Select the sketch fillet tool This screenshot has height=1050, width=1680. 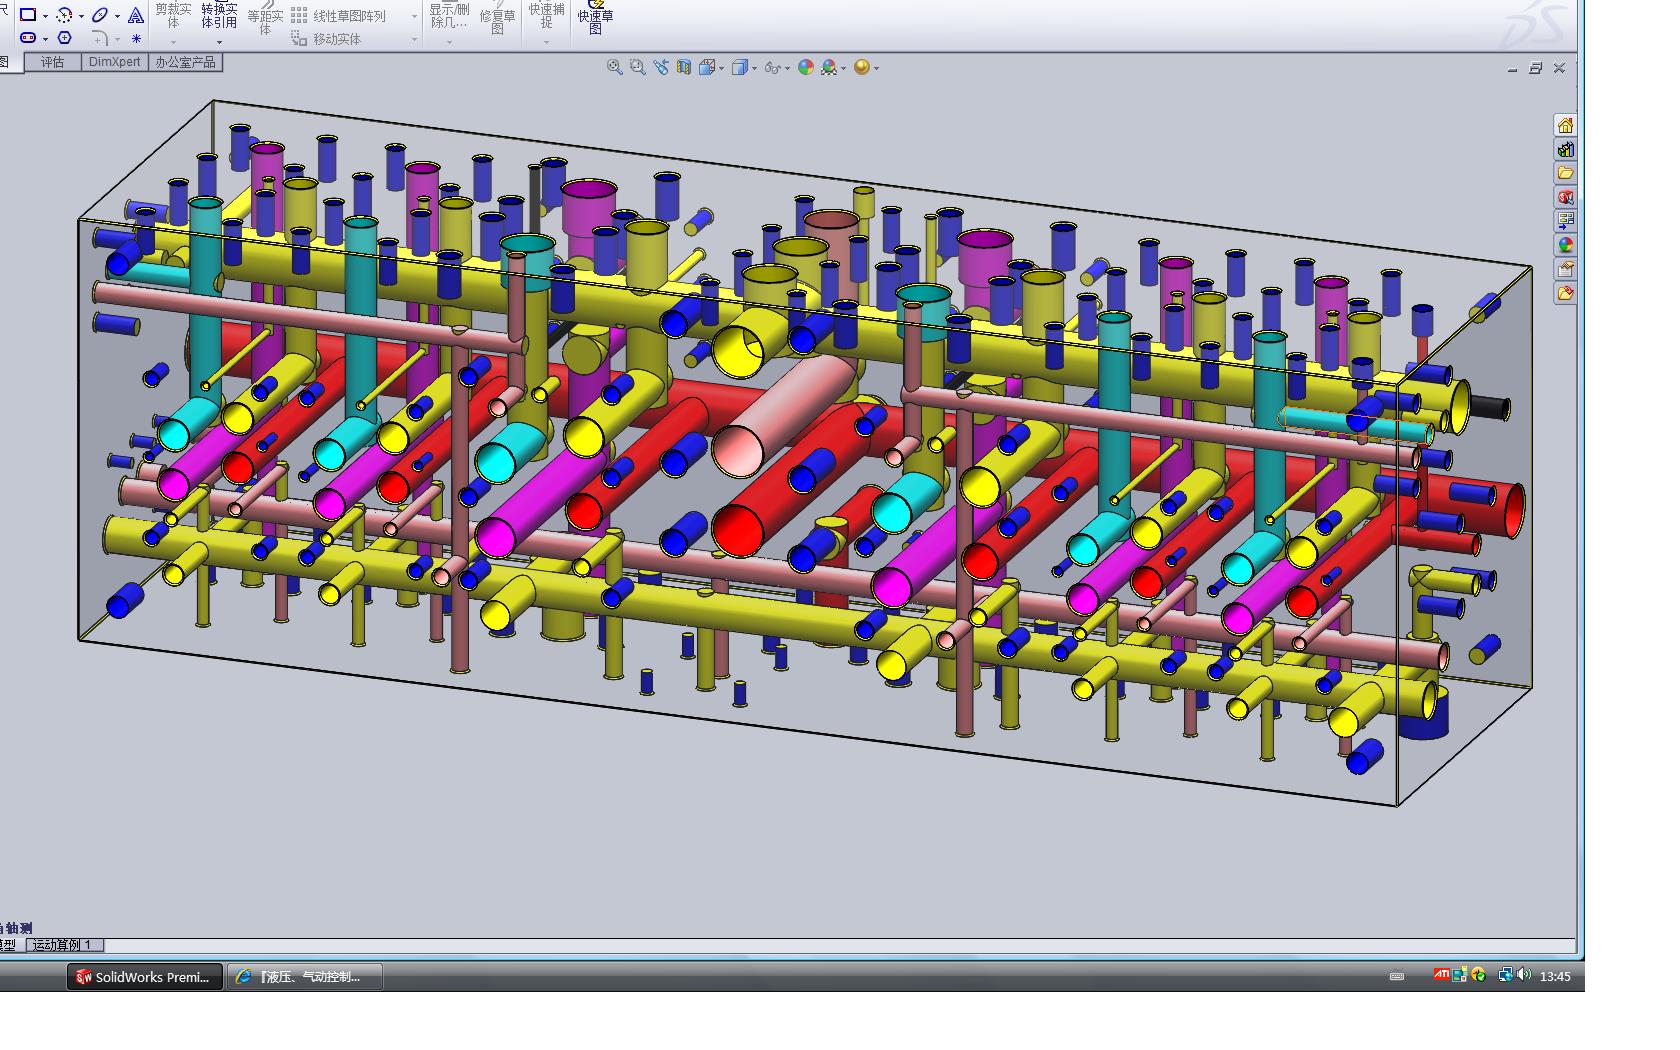click(100, 38)
